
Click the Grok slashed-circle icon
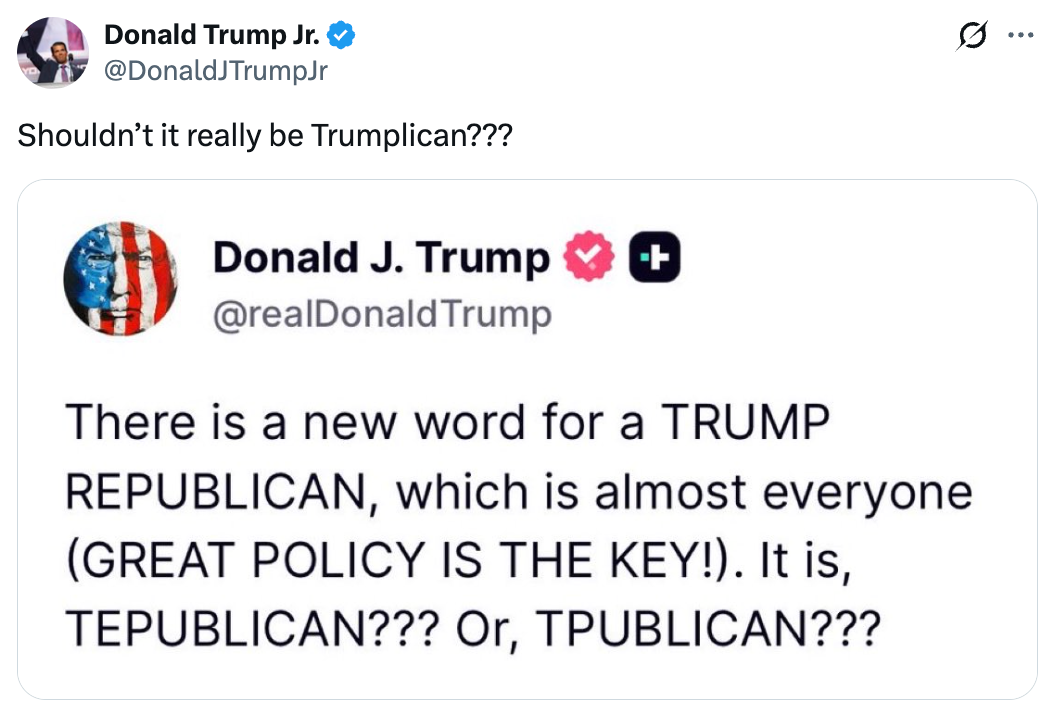pyautogui.click(x=969, y=36)
